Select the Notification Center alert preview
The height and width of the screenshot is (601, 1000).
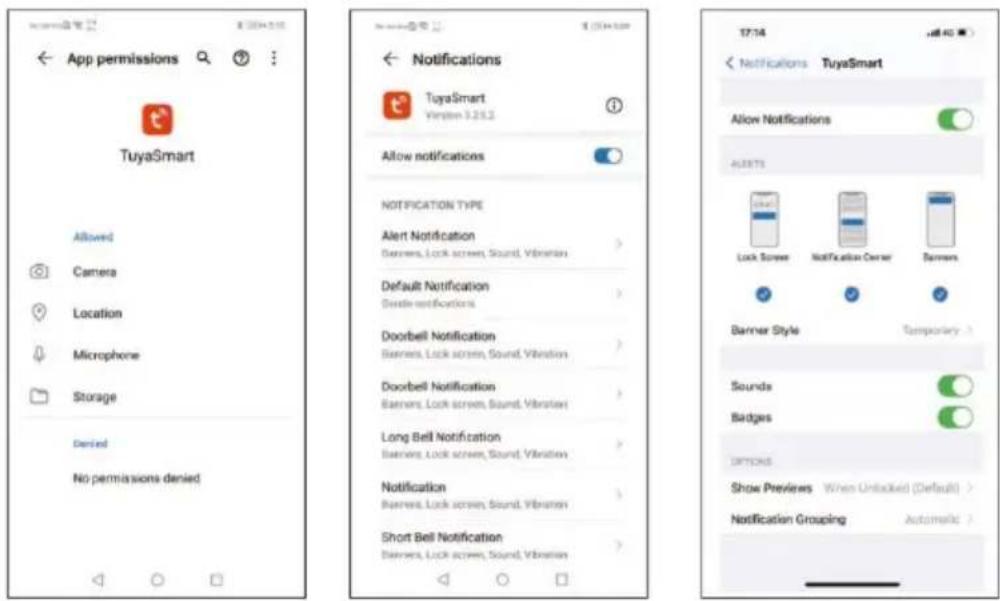(x=852, y=219)
